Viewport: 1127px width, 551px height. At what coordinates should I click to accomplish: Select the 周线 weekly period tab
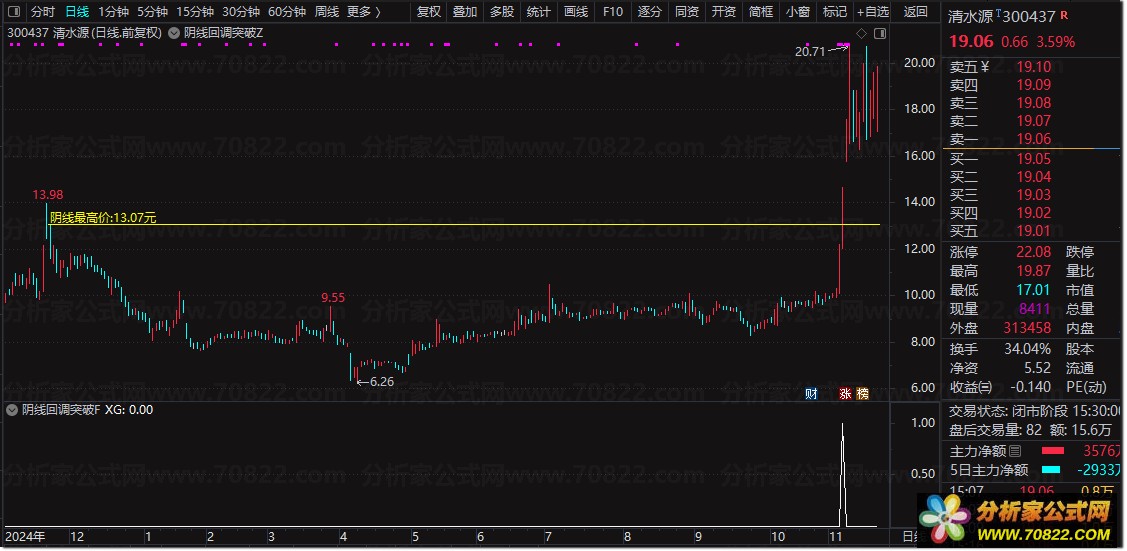click(x=327, y=11)
